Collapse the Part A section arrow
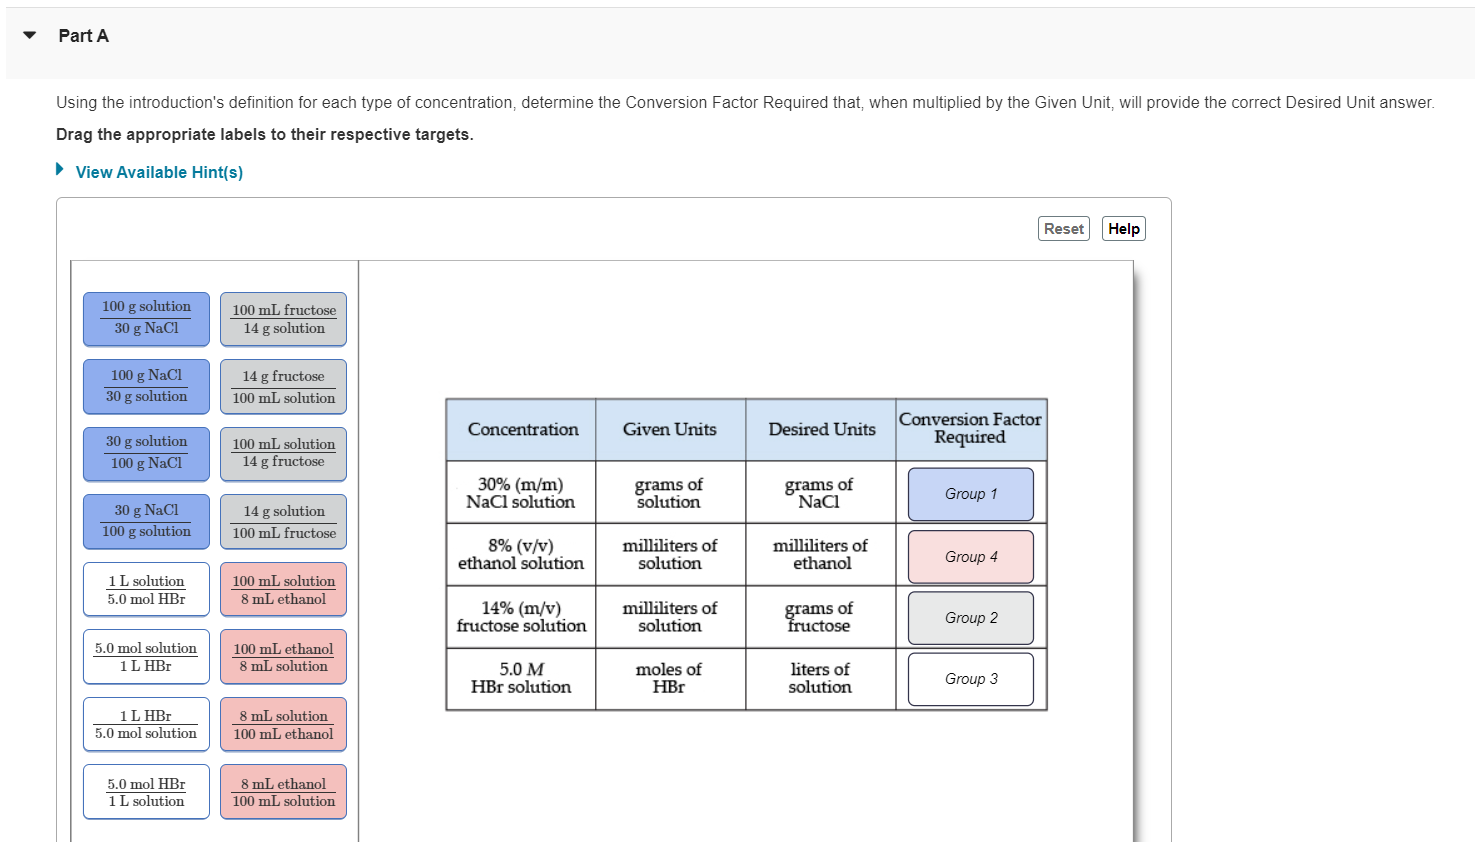 point(30,35)
